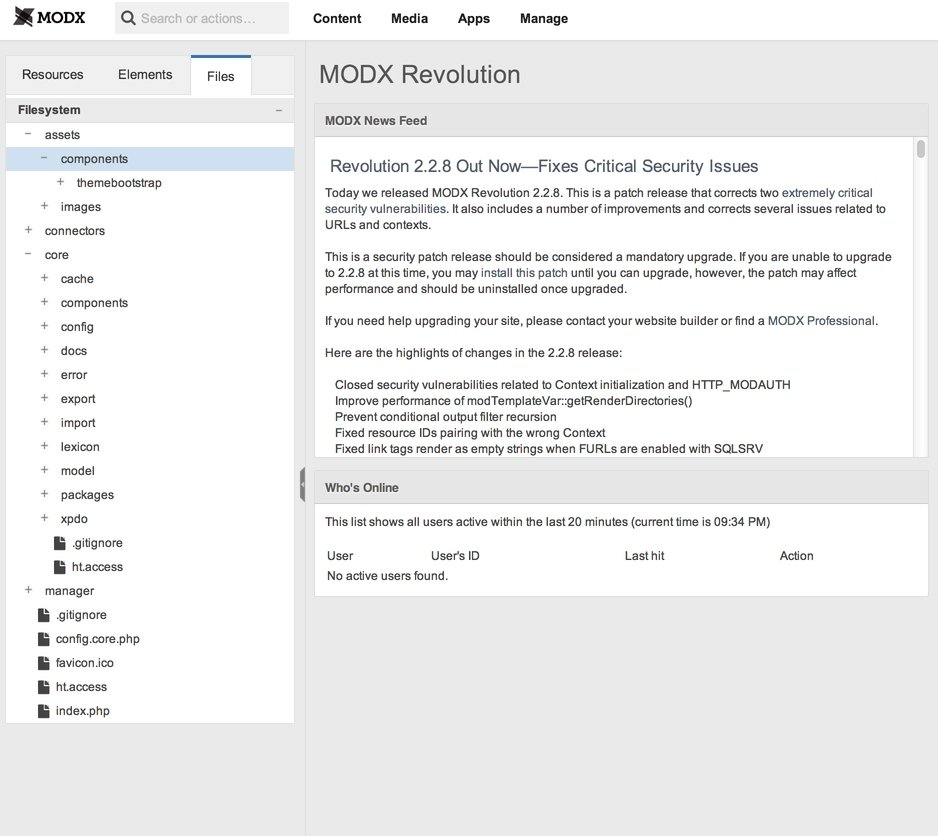The height and width of the screenshot is (836, 938).
Task: Click the ht.access file icon inside core
Action: (59, 567)
